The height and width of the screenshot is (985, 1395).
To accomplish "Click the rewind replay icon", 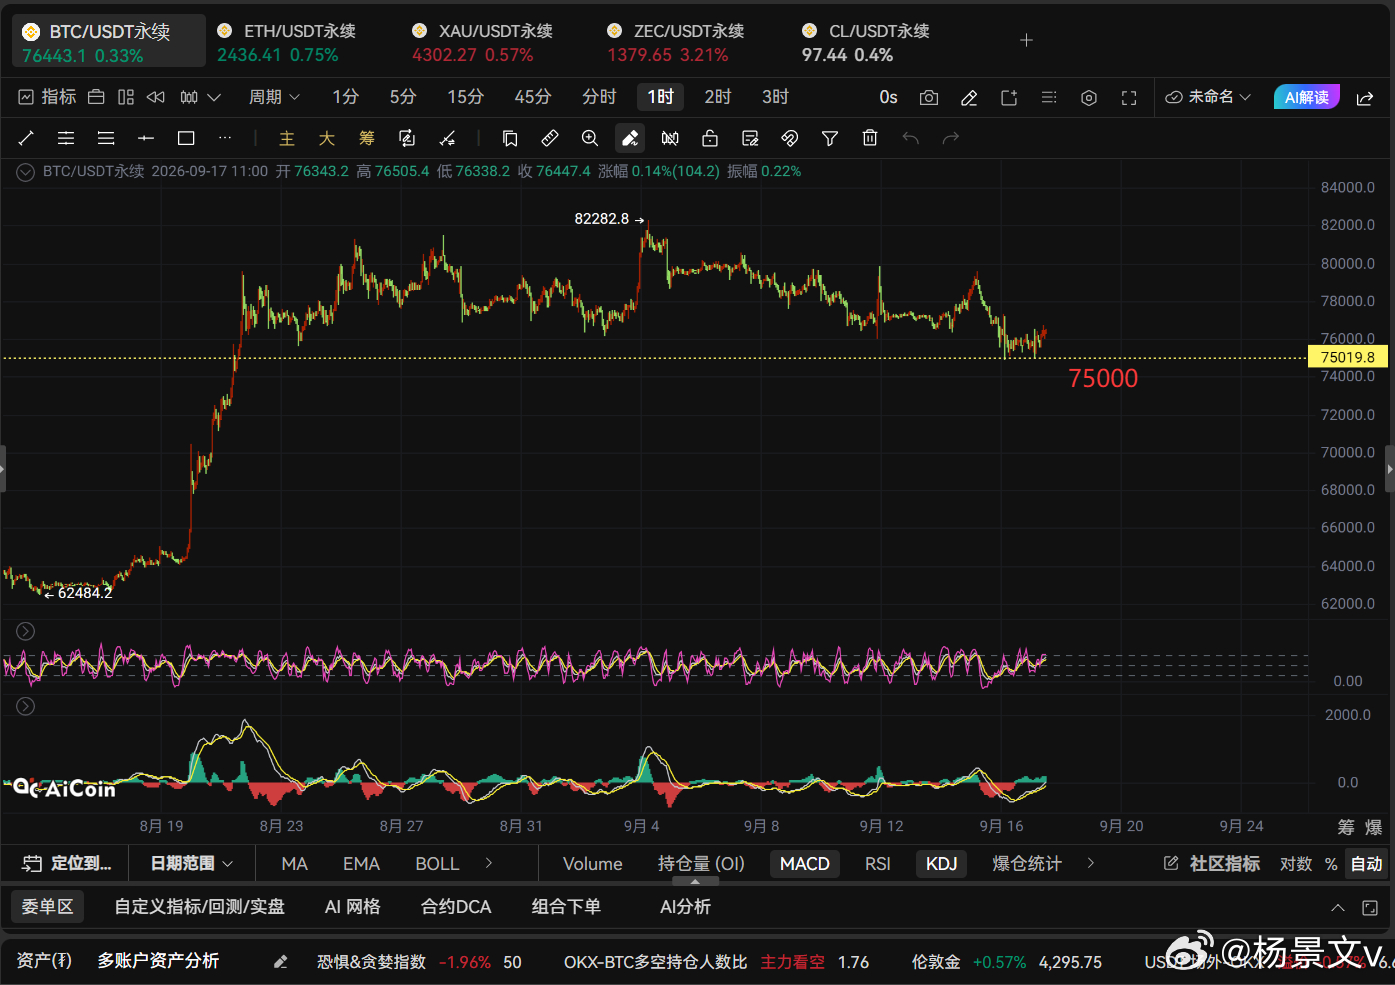I will click(156, 97).
